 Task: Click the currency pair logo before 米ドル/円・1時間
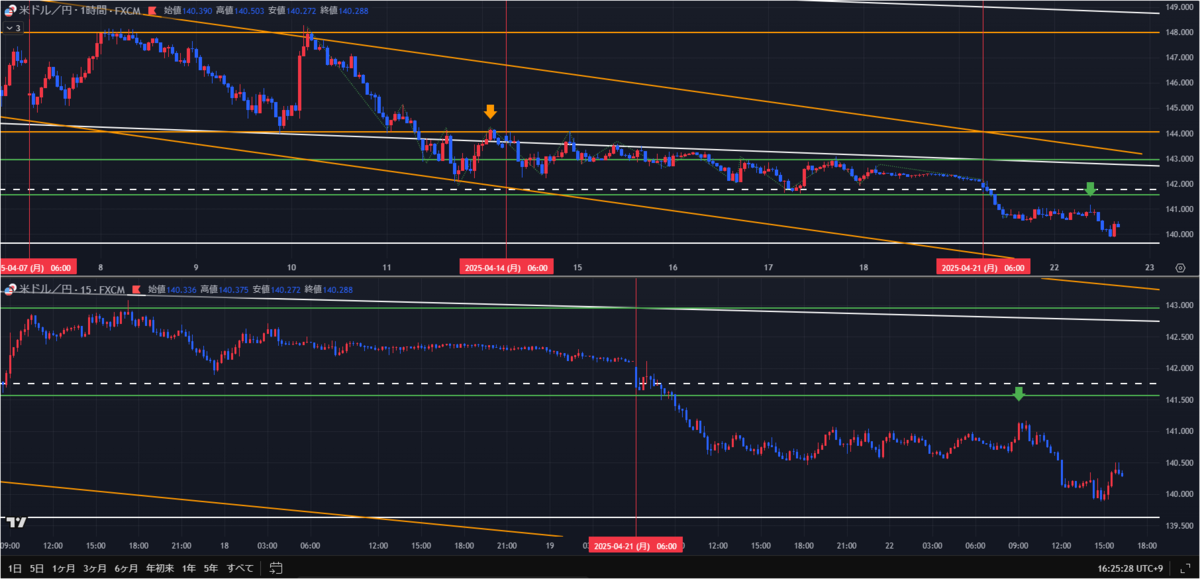point(10,10)
